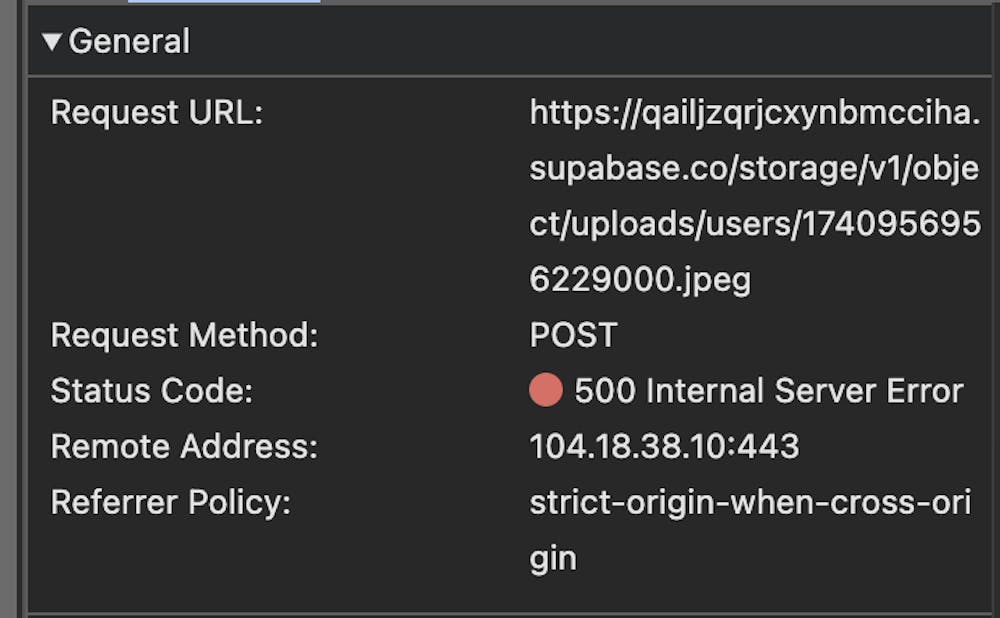Select the Request Method label
Screen dimensions: 1000x618
pyautogui.click(x=184, y=335)
